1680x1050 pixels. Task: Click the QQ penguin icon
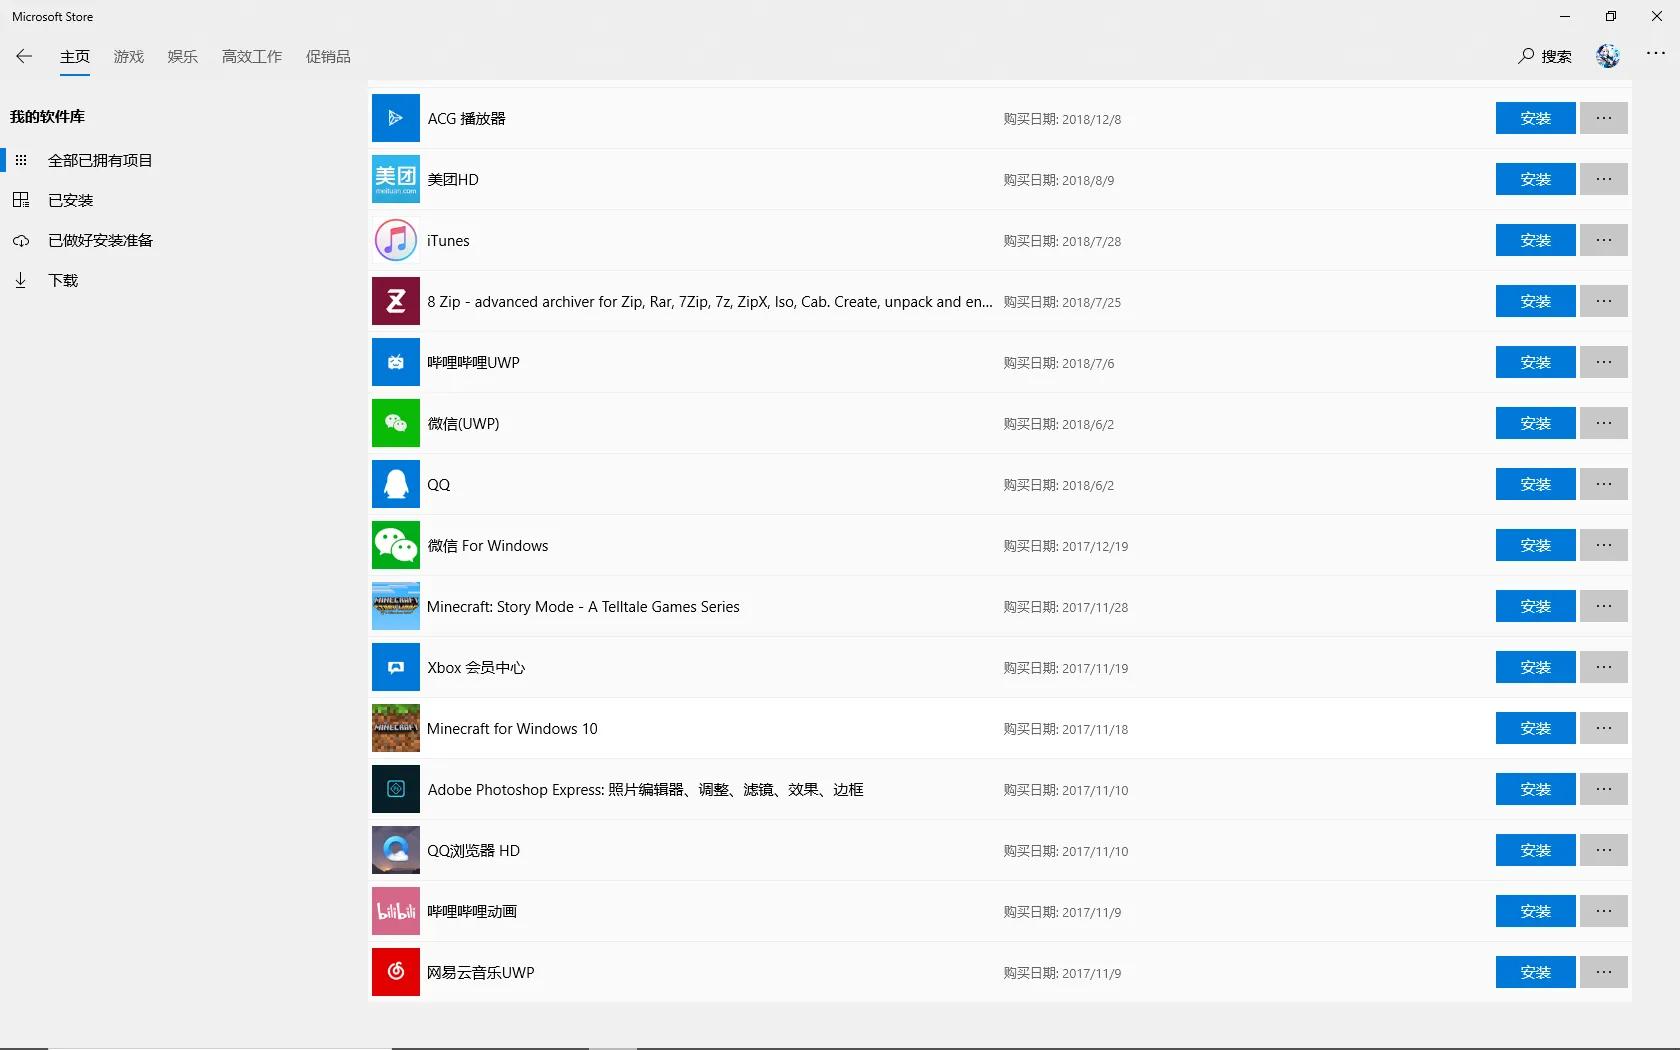[x=396, y=484]
